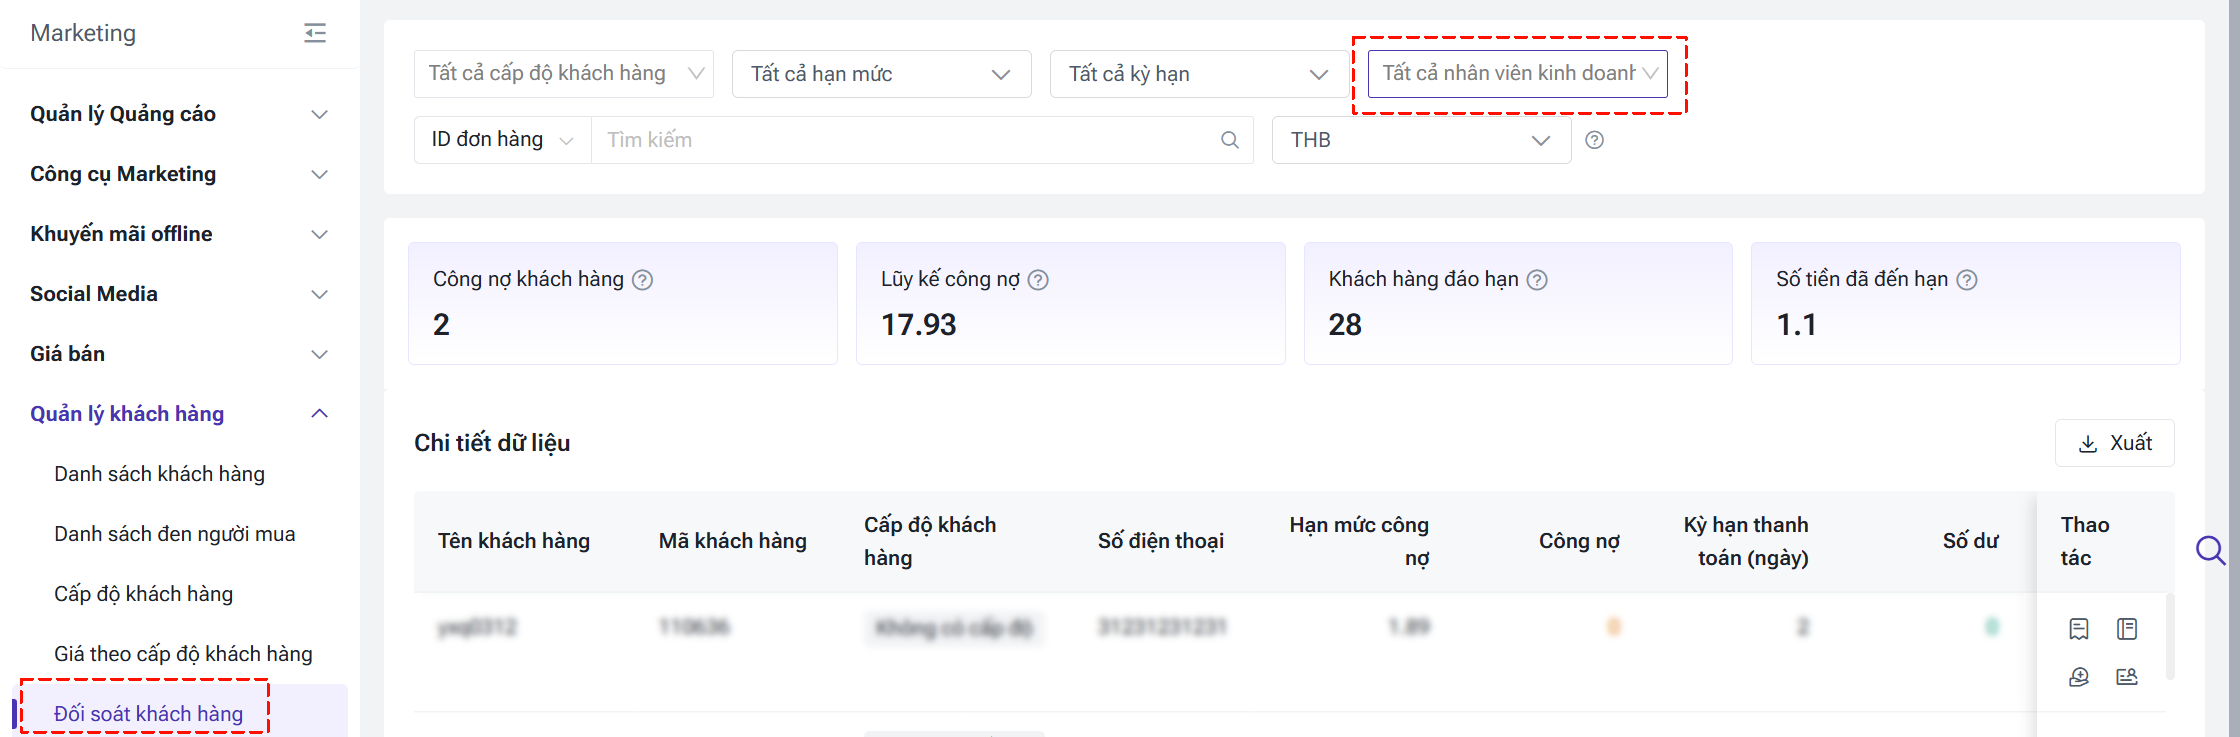The image size is (2240, 737).
Task: Click the hand with plus coin icon
Action: (x=2078, y=677)
